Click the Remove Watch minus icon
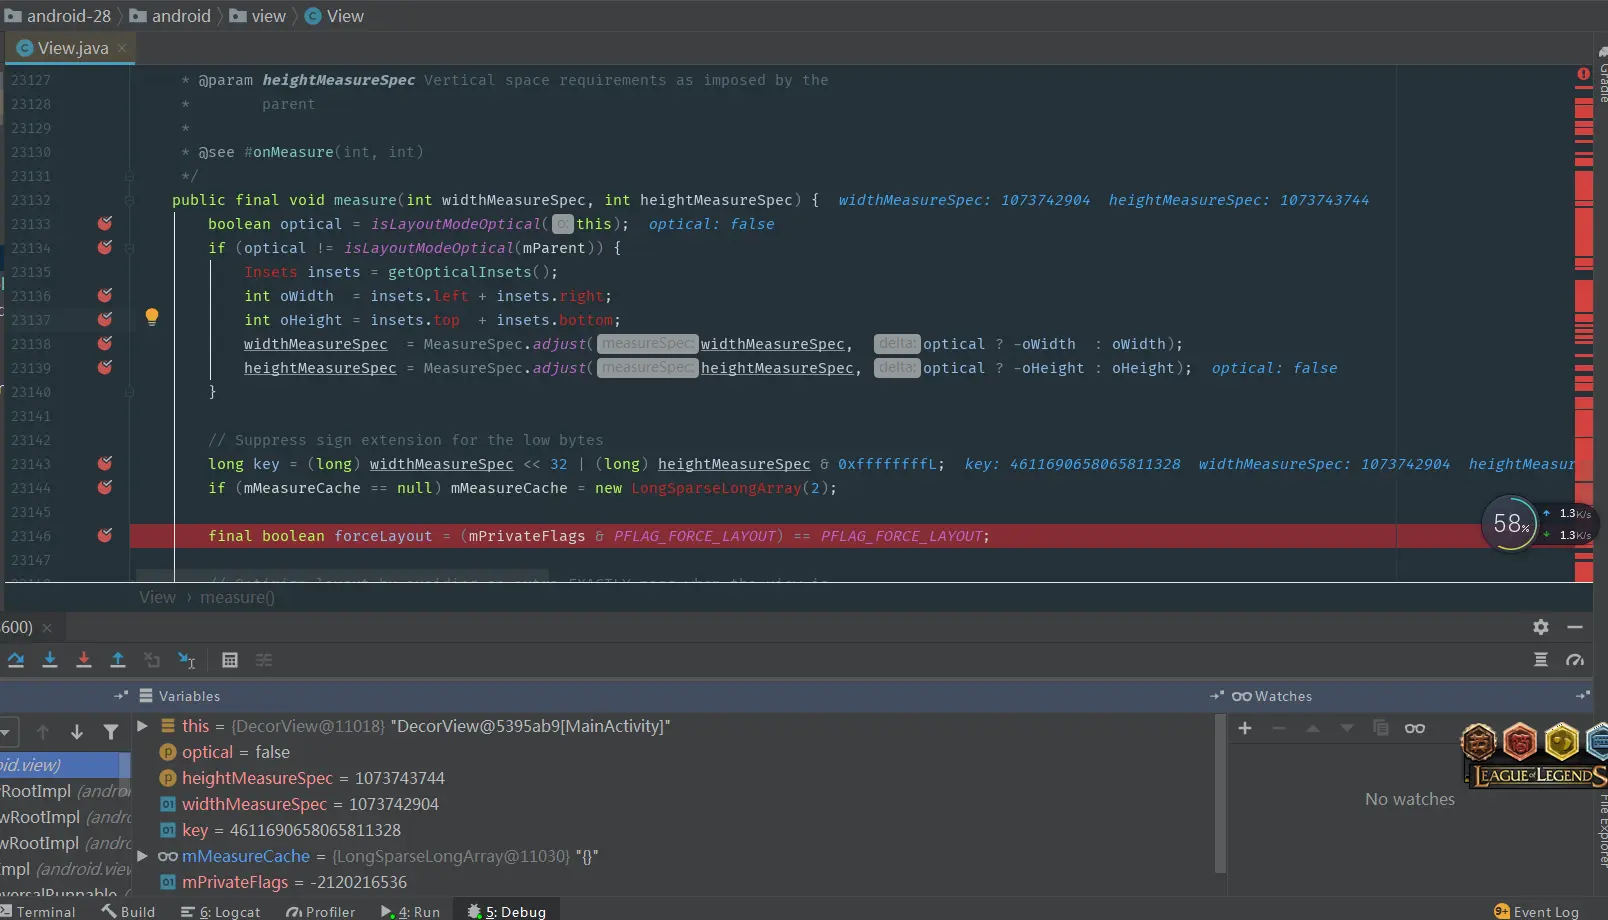 click(x=1279, y=728)
